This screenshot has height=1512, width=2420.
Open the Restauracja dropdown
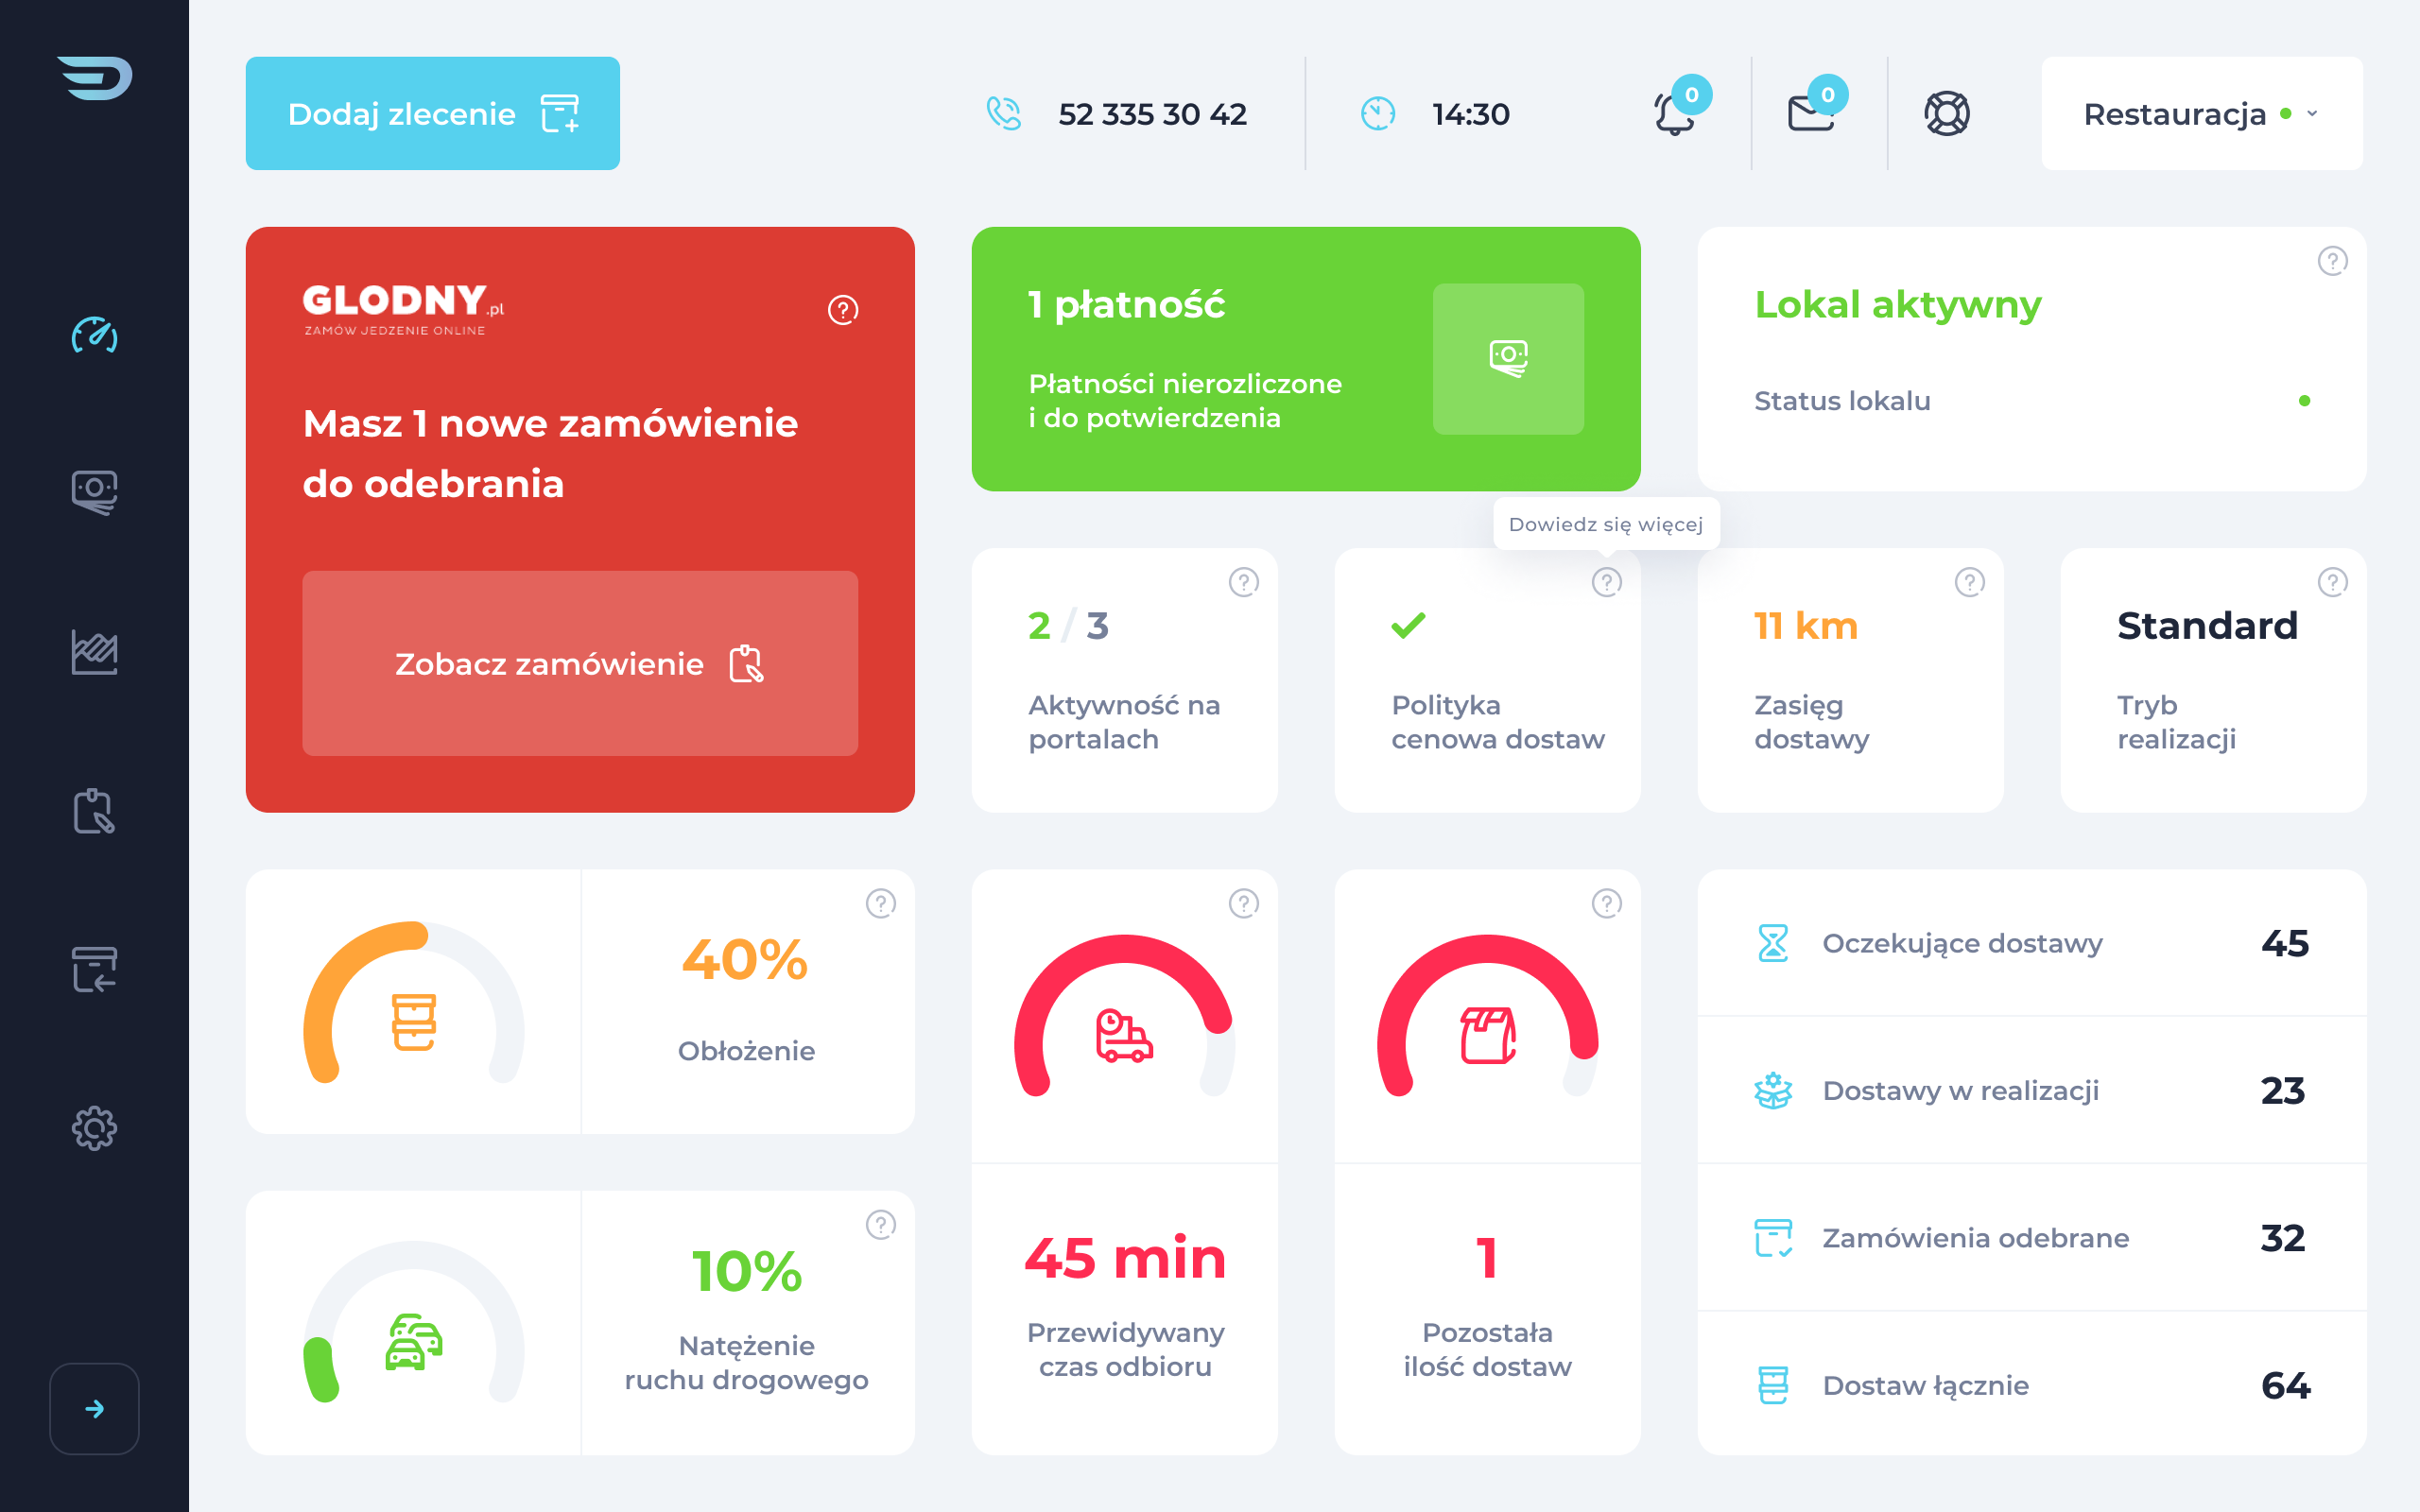tap(2202, 113)
